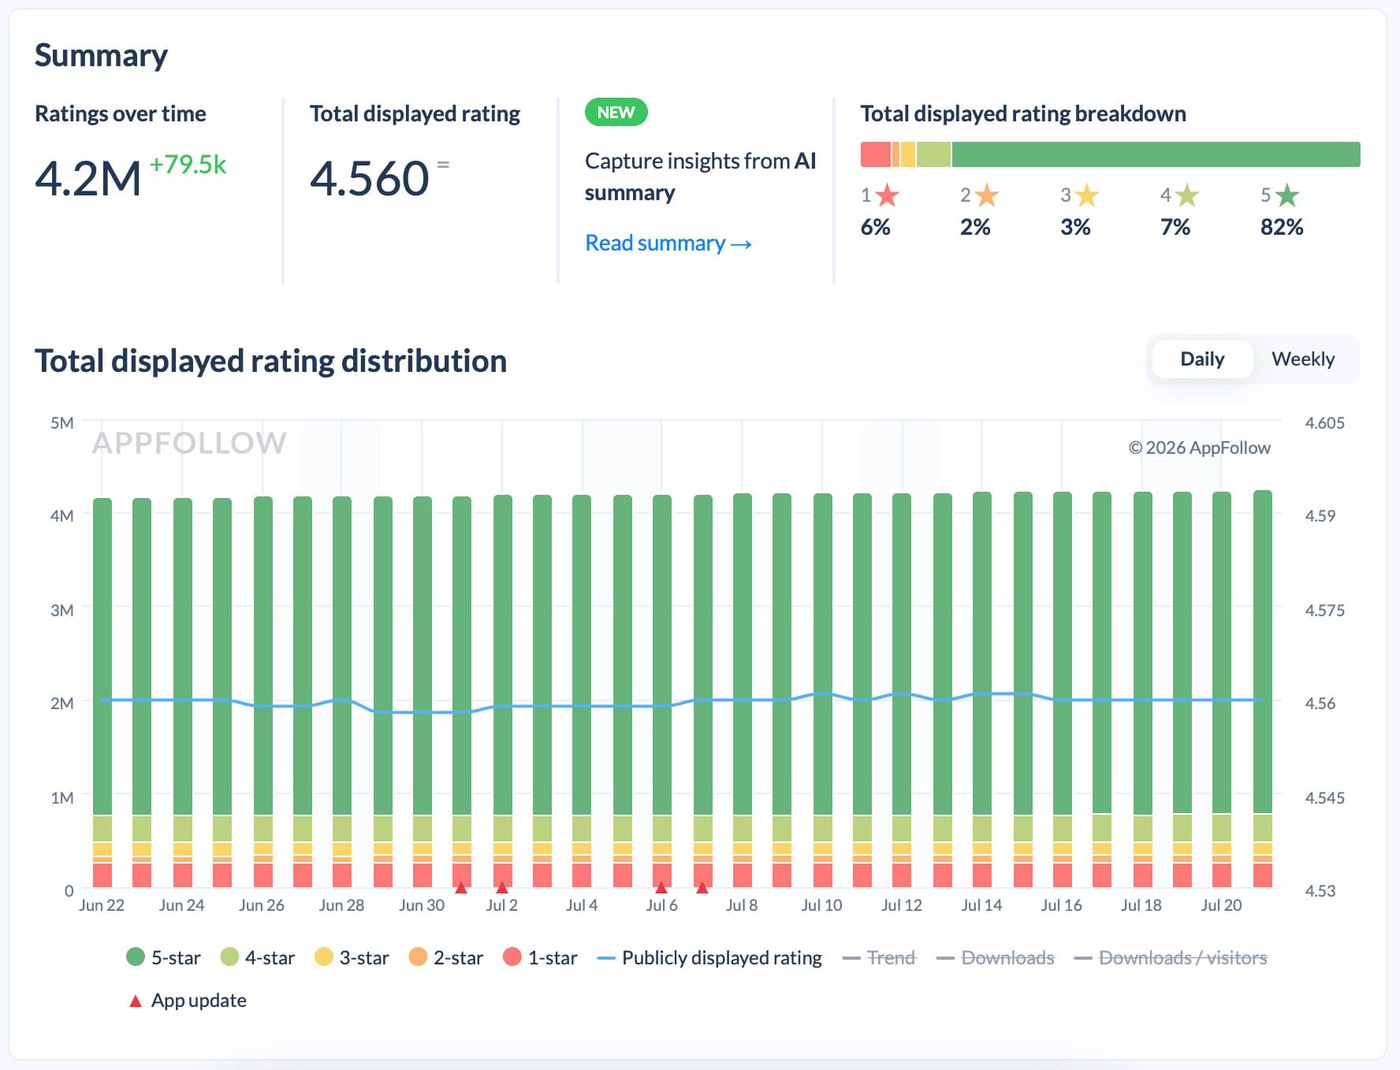Click the 3% value under 3 stars
This screenshot has height=1070, width=1400.
[x=1076, y=227]
